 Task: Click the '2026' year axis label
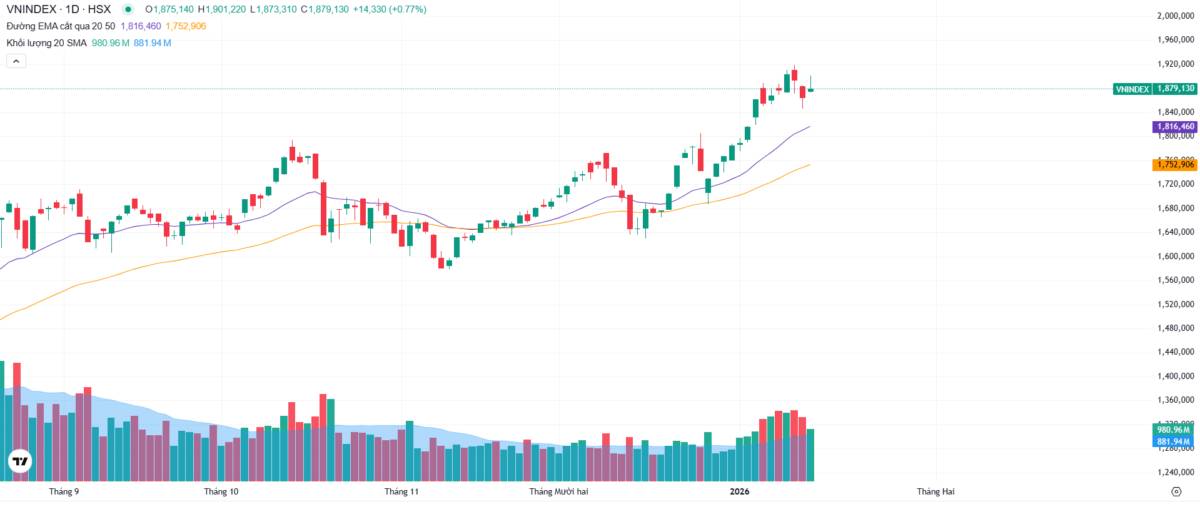coord(740,492)
